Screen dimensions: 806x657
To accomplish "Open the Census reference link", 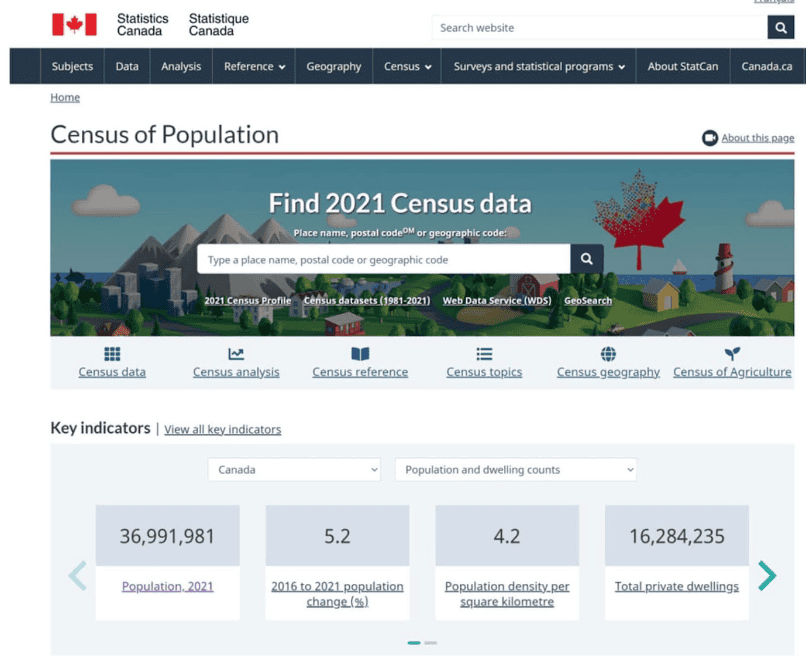I will 360,372.
